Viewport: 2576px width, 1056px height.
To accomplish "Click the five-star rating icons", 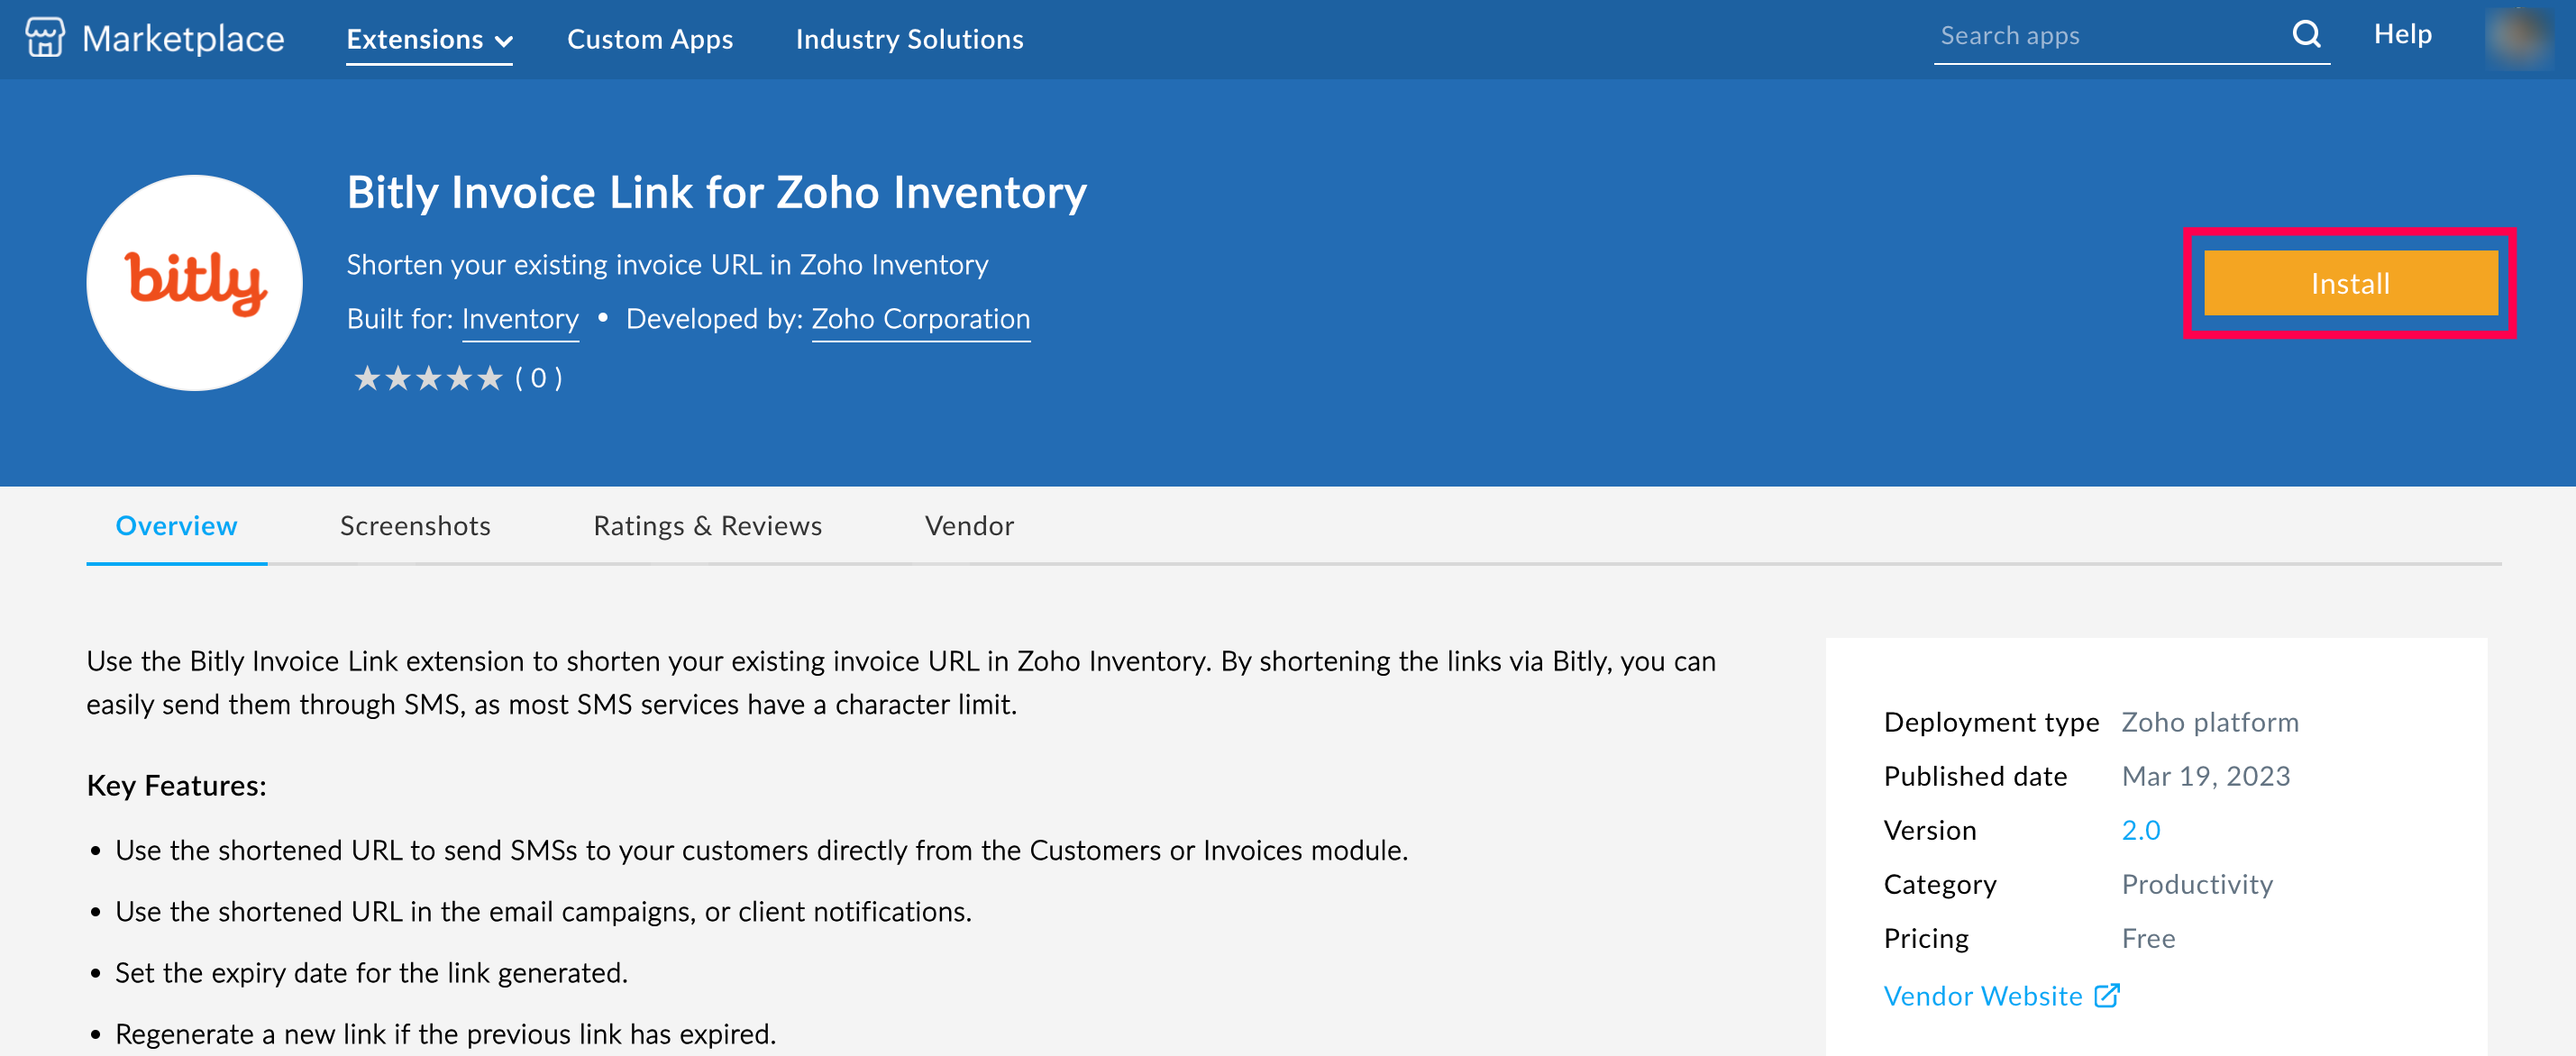I will pyautogui.click(x=428, y=378).
